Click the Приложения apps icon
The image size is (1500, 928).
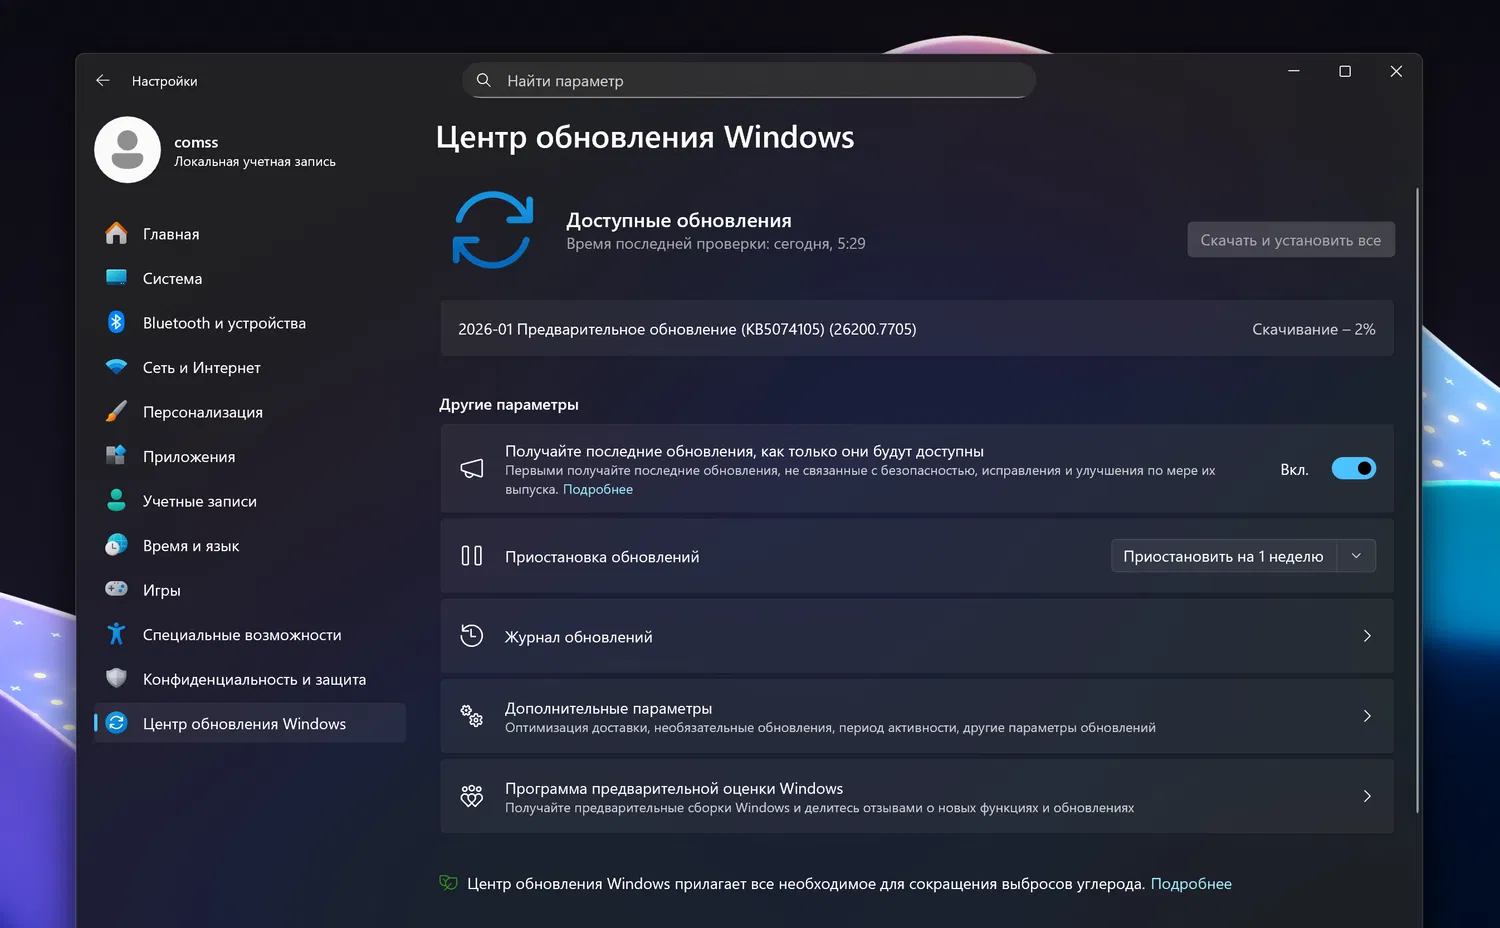[x=116, y=456]
